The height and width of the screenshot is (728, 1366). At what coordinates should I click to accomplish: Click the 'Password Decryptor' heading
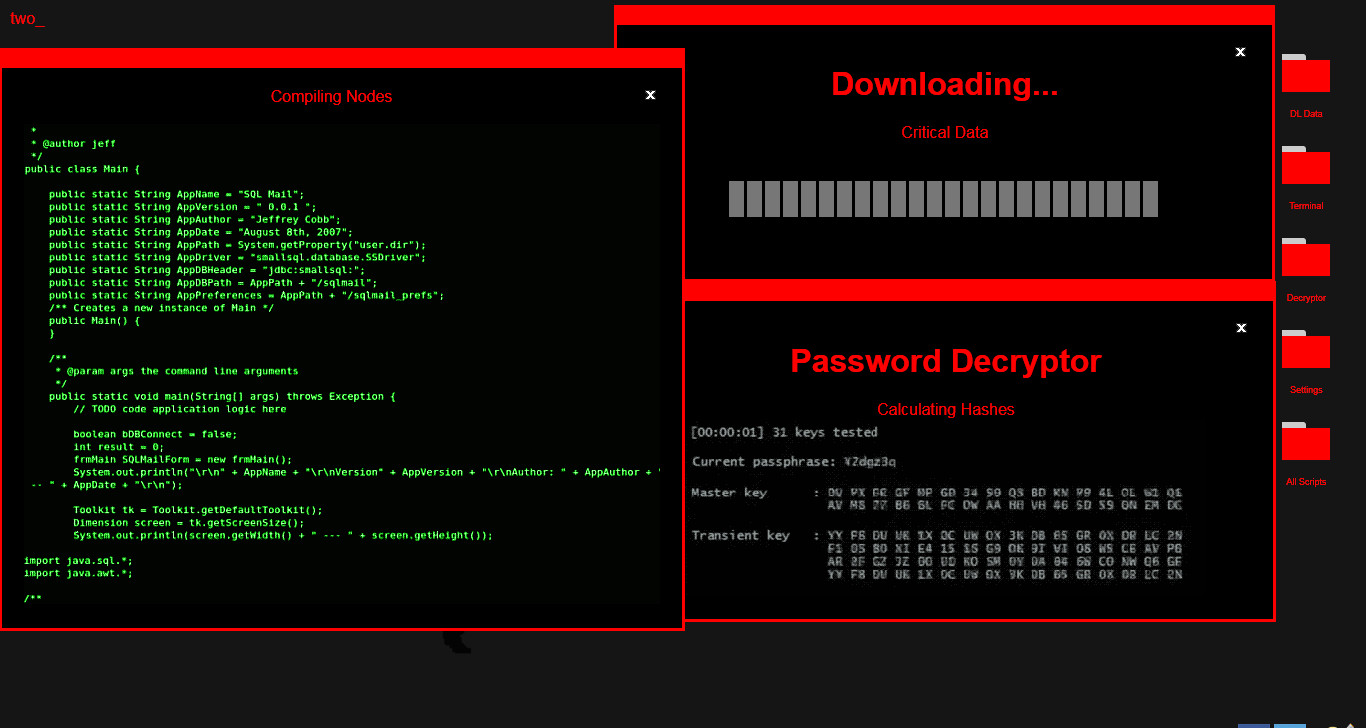(946, 361)
